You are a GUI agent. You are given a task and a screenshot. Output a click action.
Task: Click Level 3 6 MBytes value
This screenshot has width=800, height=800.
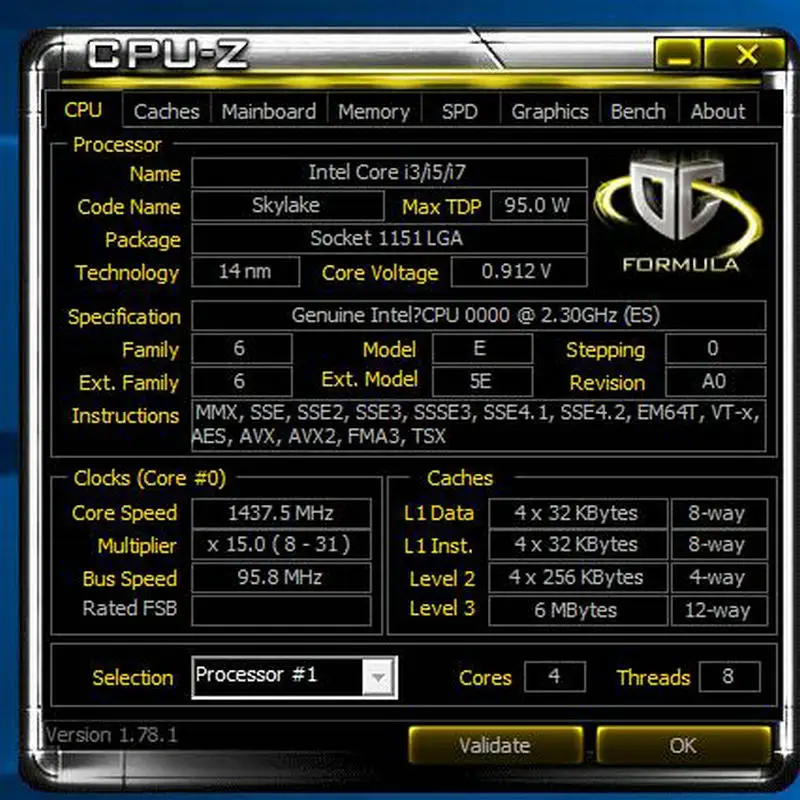coord(578,610)
